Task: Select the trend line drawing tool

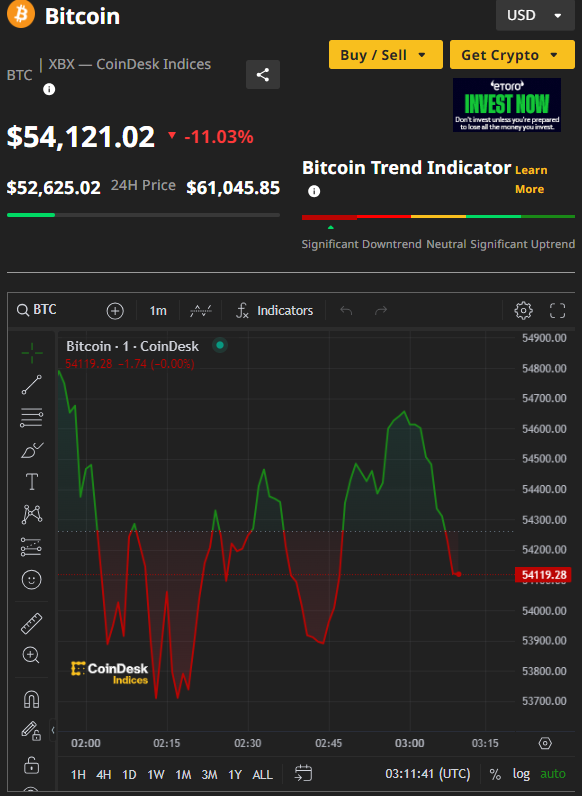Action: click(31, 385)
